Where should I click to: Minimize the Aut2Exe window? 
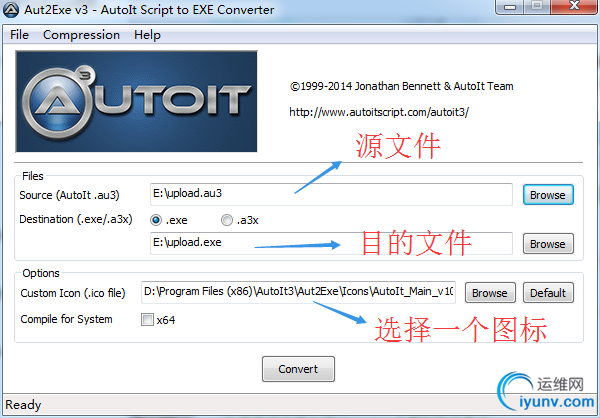click(x=509, y=7)
